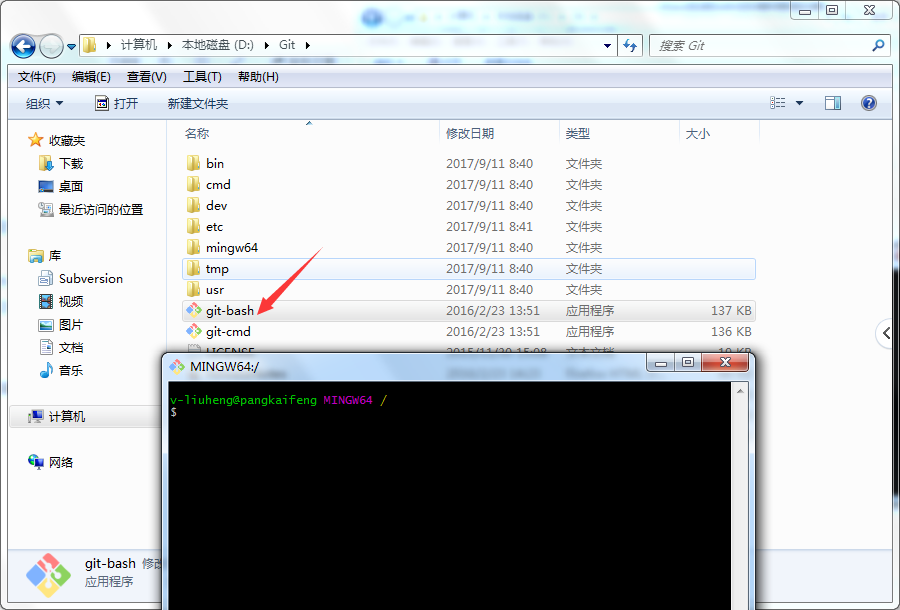Viewport: 900px width, 610px height.
Task: Open 桌面 in favorites
Action: pyautogui.click(x=61, y=187)
